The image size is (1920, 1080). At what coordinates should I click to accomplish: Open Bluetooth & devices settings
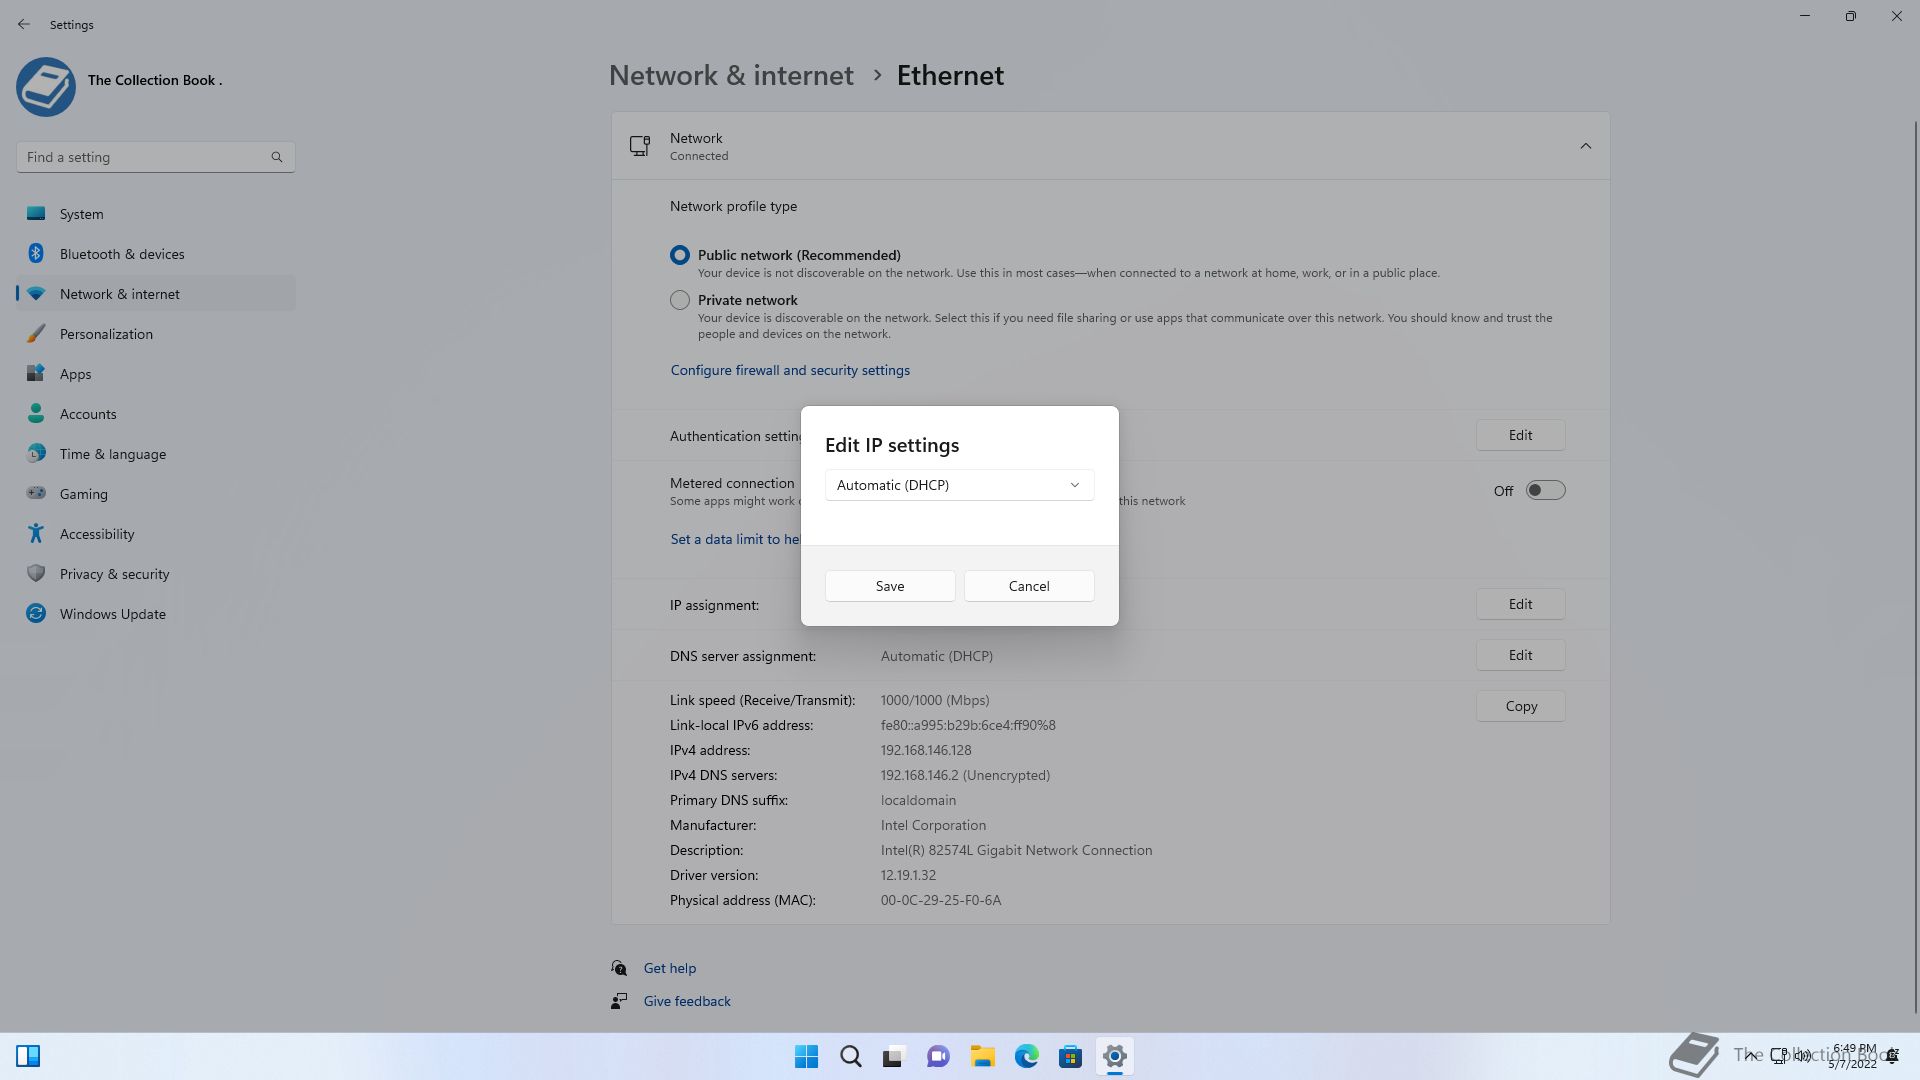[x=121, y=253]
